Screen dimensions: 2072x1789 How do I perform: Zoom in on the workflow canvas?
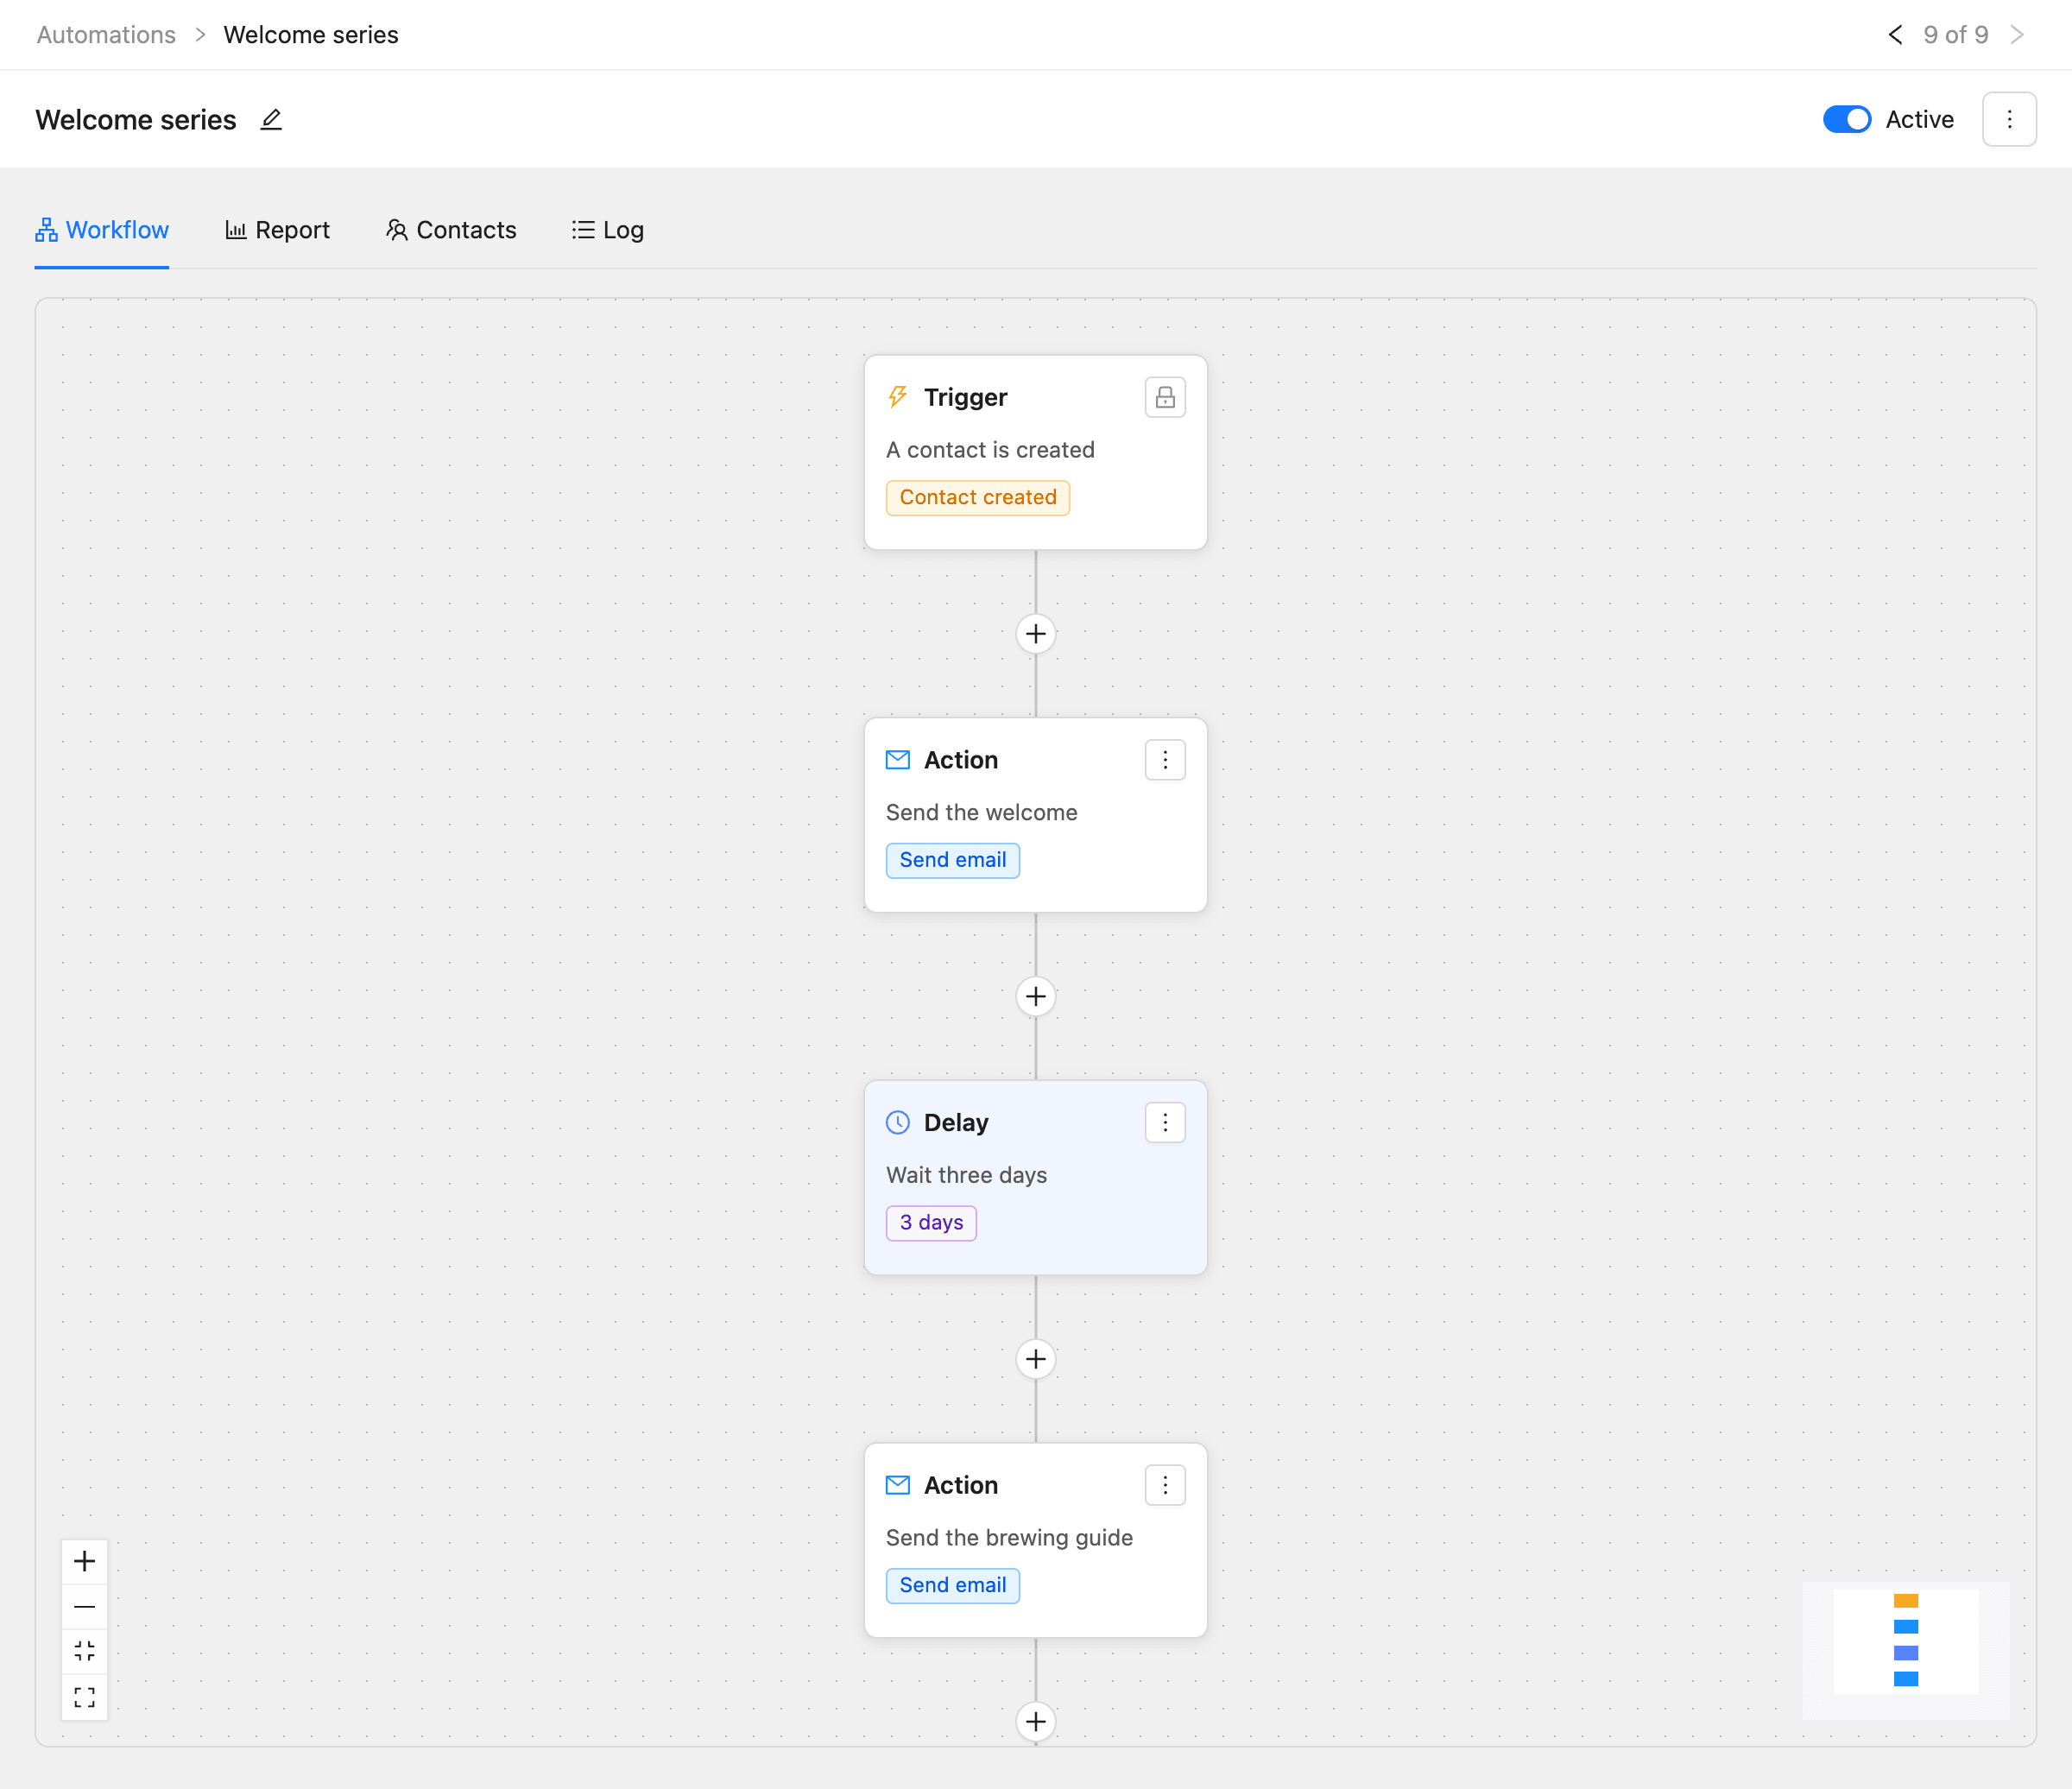(x=85, y=1561)
